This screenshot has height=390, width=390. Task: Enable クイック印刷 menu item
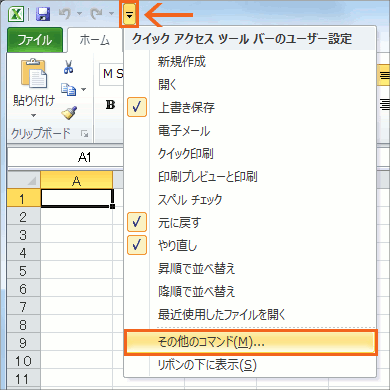250,154
